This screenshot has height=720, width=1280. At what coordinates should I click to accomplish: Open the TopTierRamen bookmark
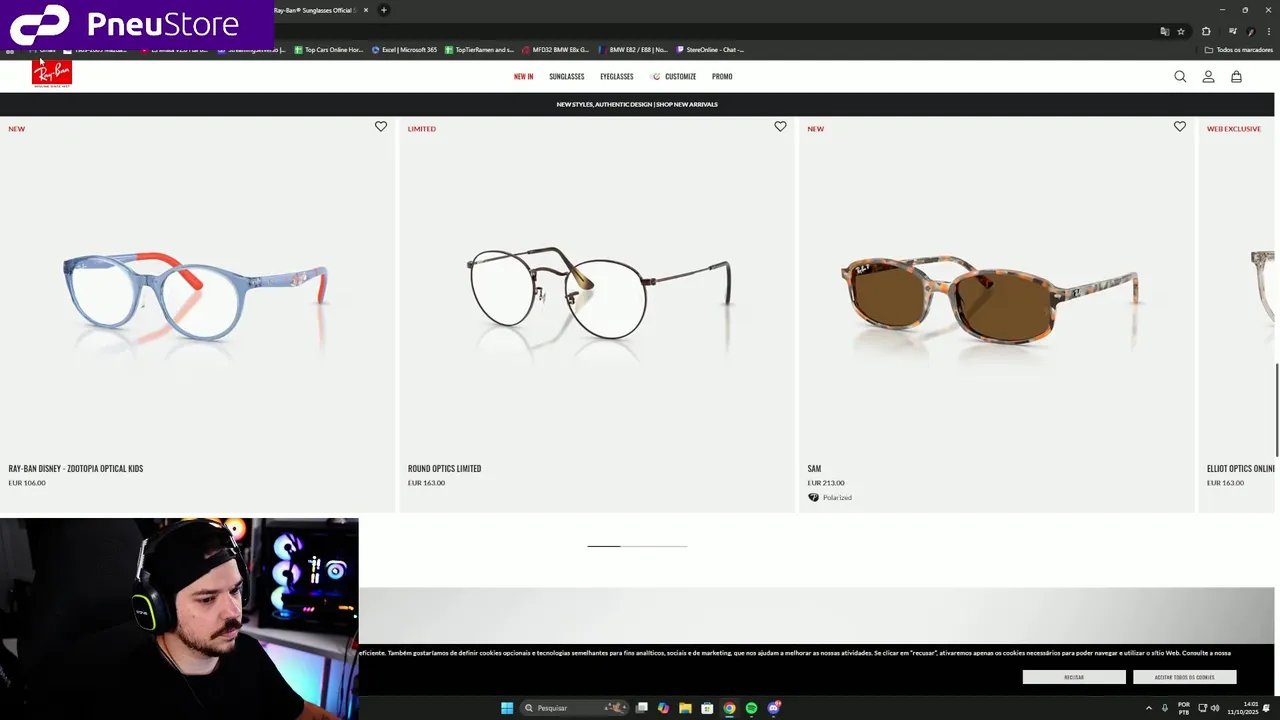[479, 49]
